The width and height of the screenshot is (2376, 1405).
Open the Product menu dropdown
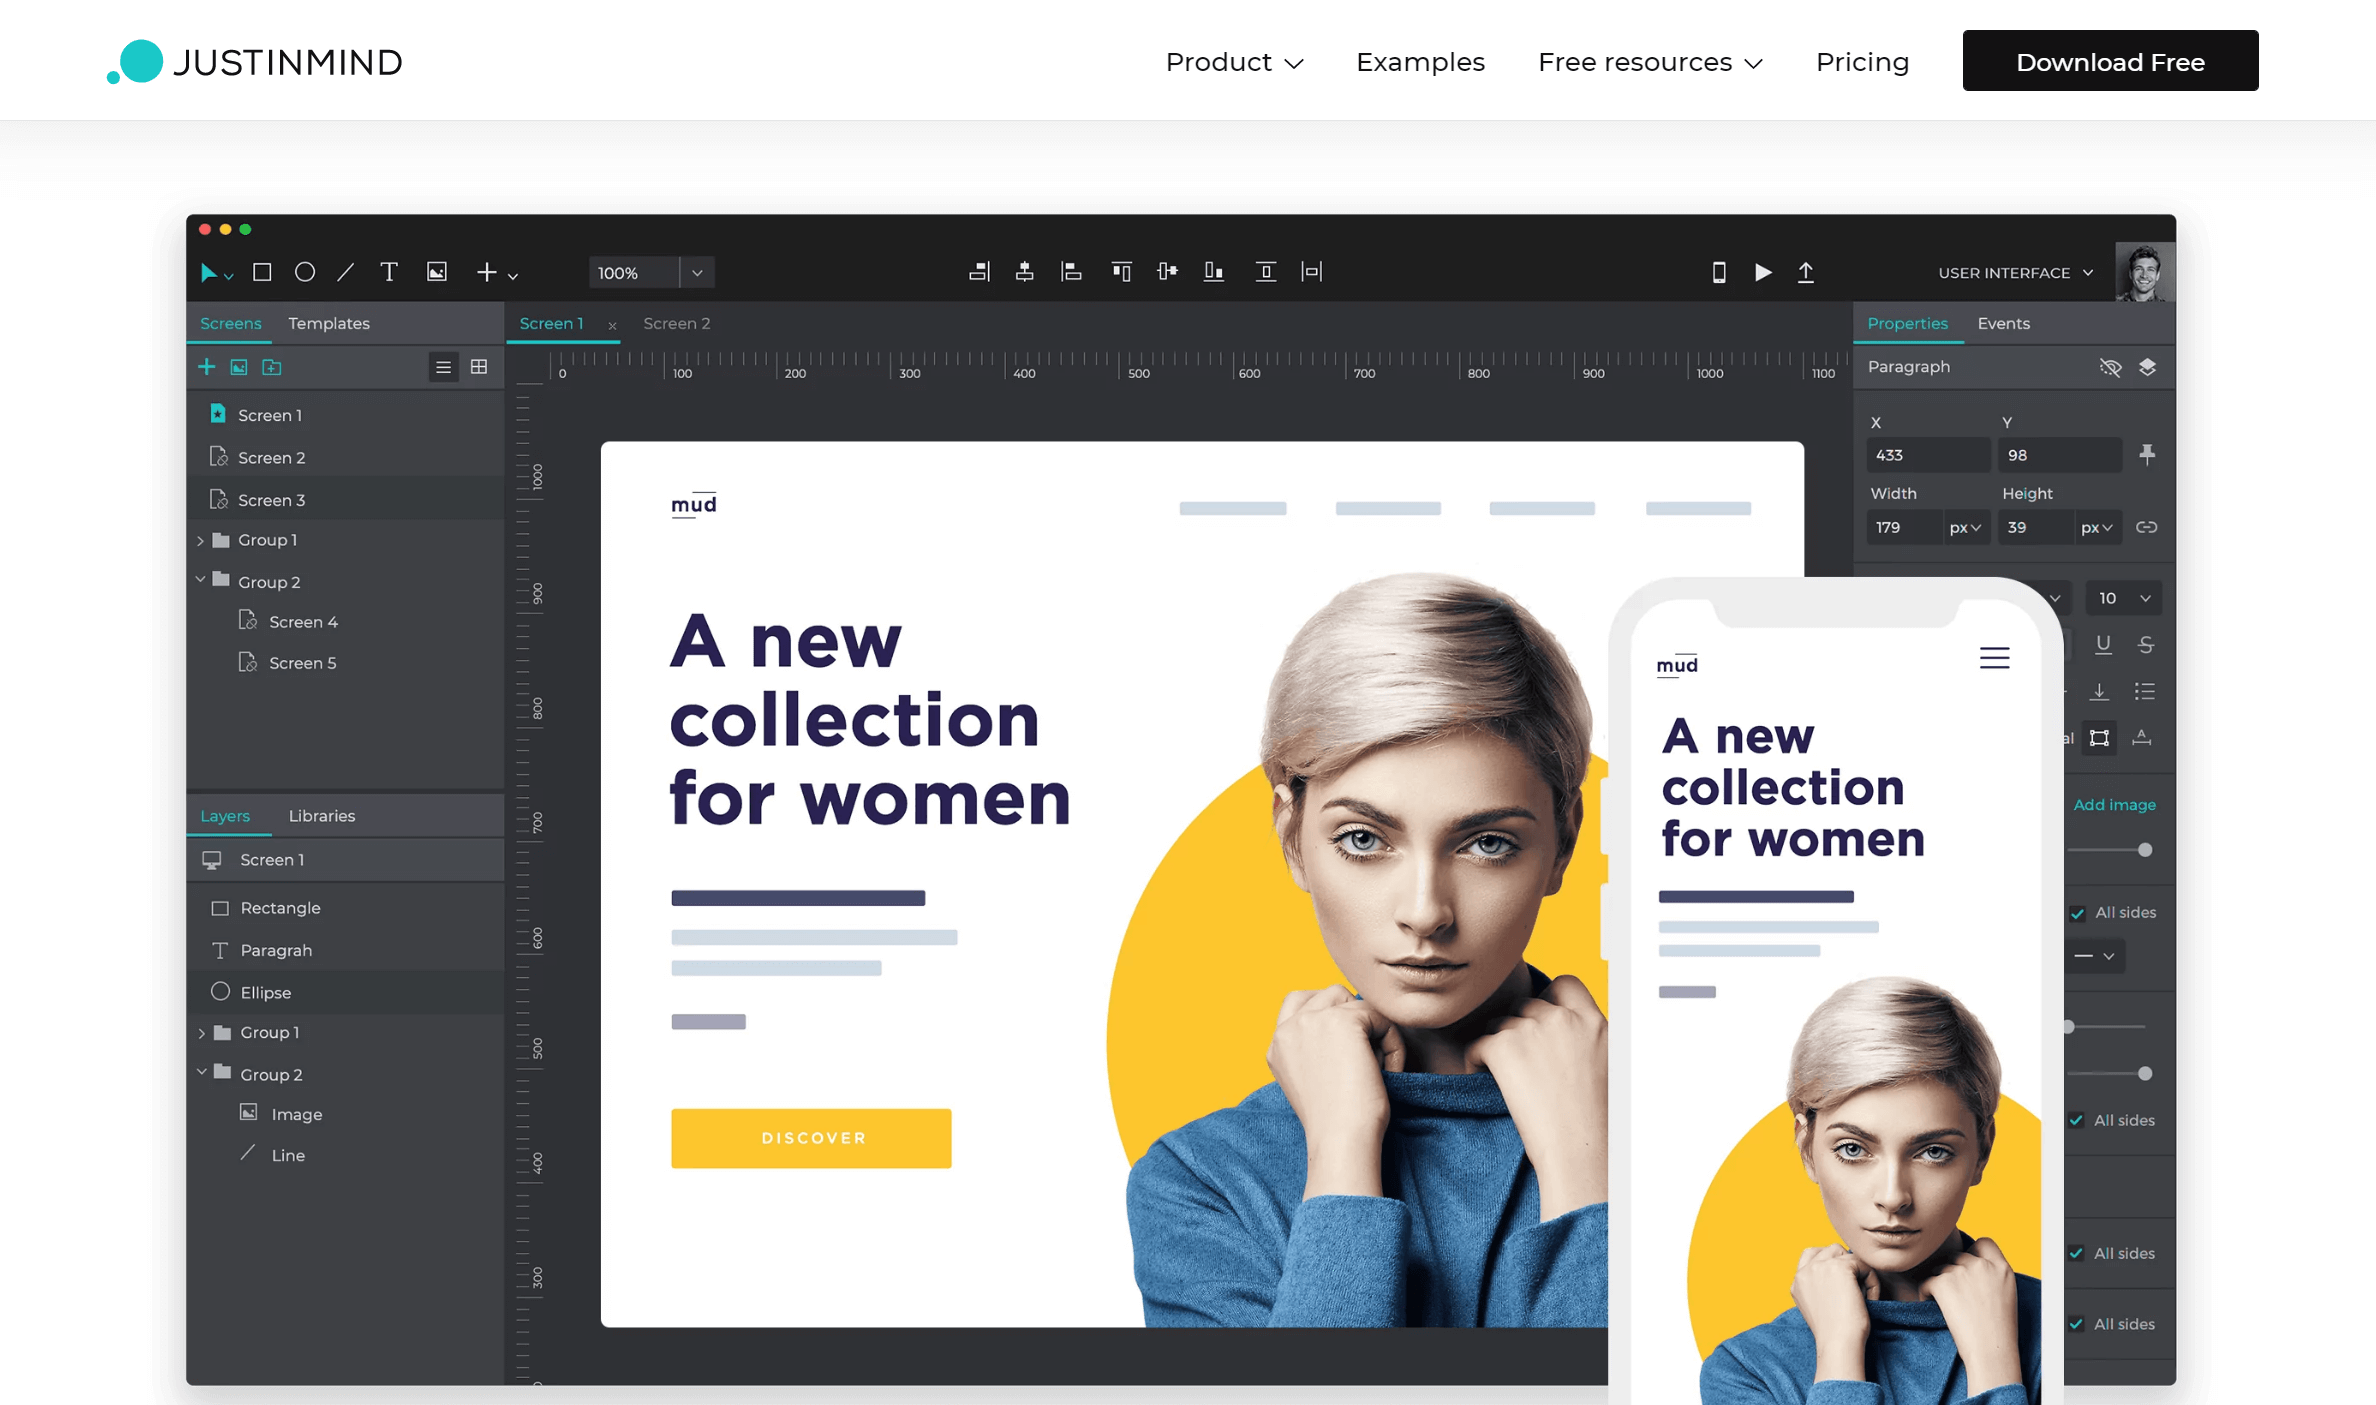tap(1234, 62)
